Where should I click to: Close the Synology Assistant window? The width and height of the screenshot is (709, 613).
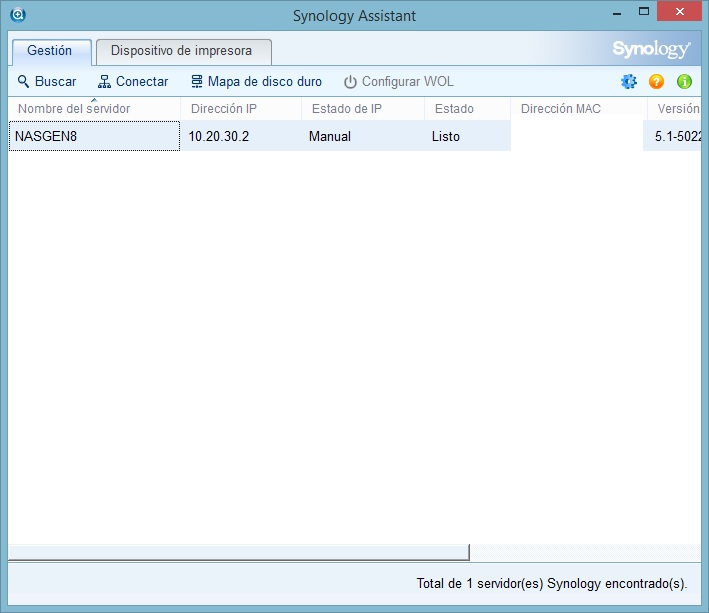pos(679,12)
